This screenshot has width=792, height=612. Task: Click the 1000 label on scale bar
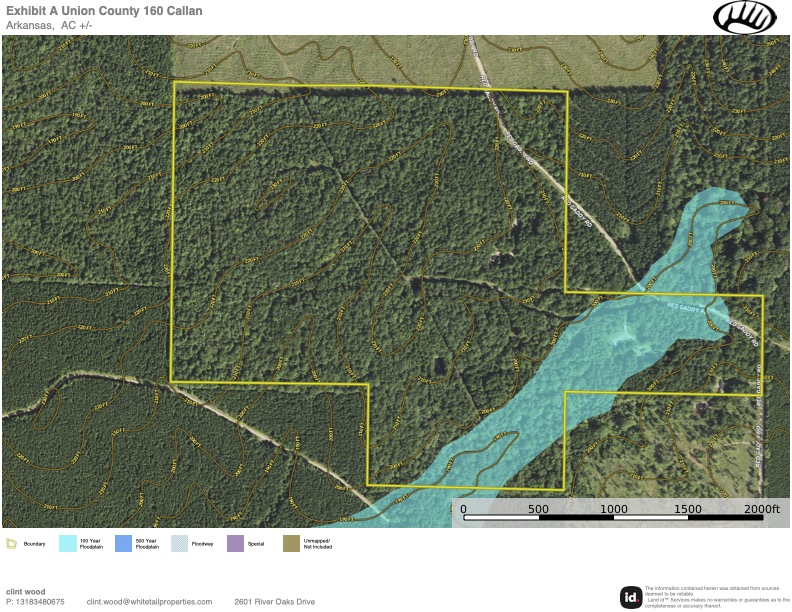[614, 509]
